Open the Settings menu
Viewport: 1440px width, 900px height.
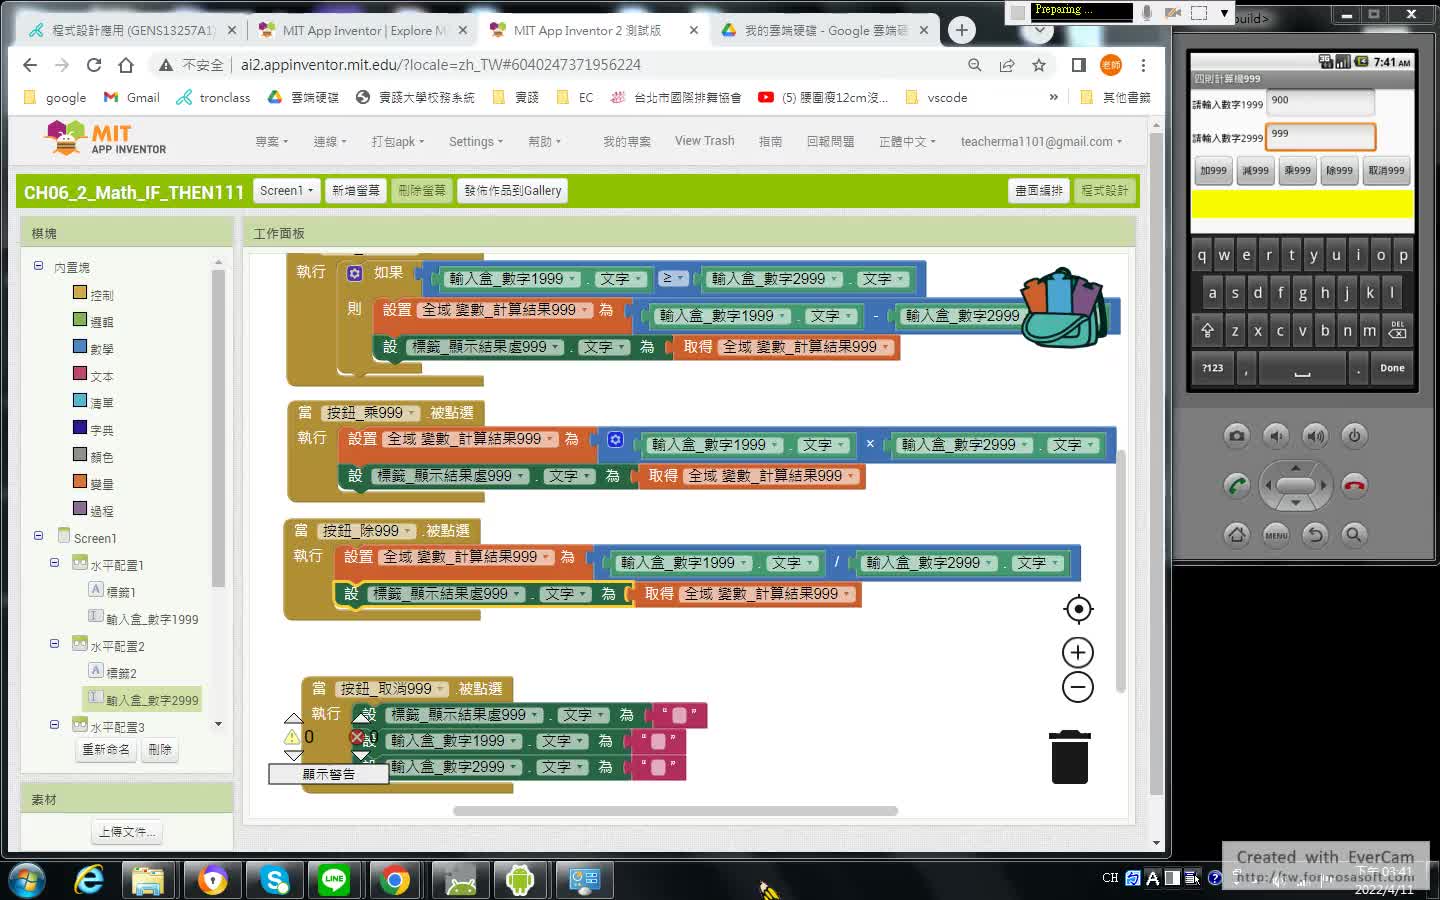pyautogui.click(x=475, y=142)
